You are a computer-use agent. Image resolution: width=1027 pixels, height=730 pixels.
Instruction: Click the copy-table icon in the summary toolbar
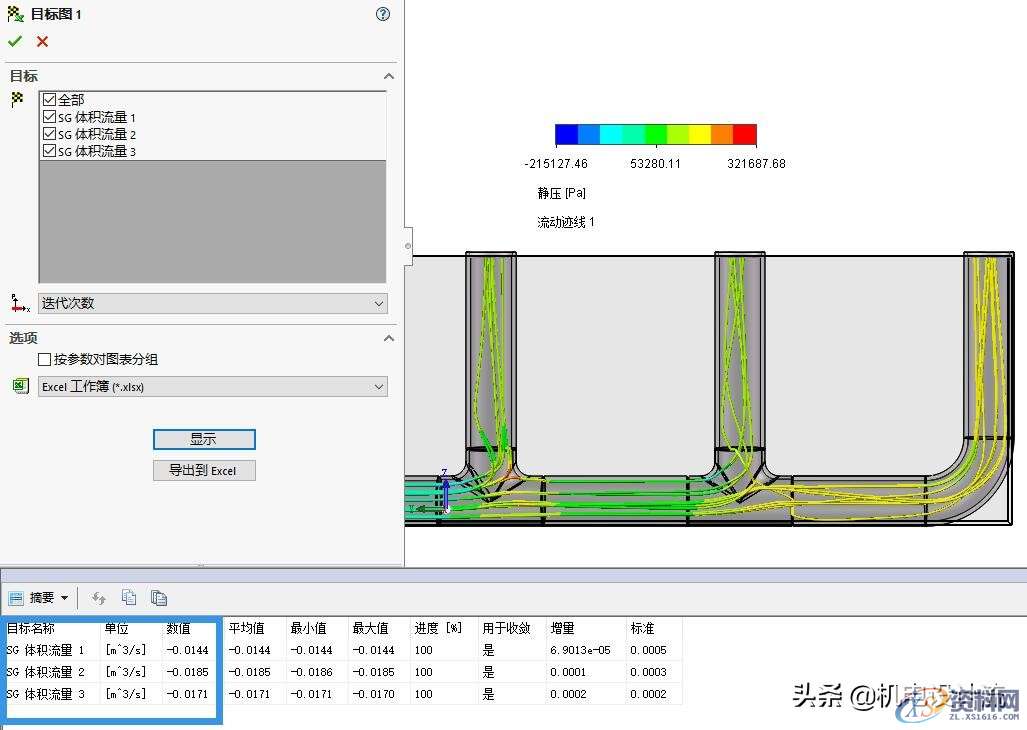point(128,597)
